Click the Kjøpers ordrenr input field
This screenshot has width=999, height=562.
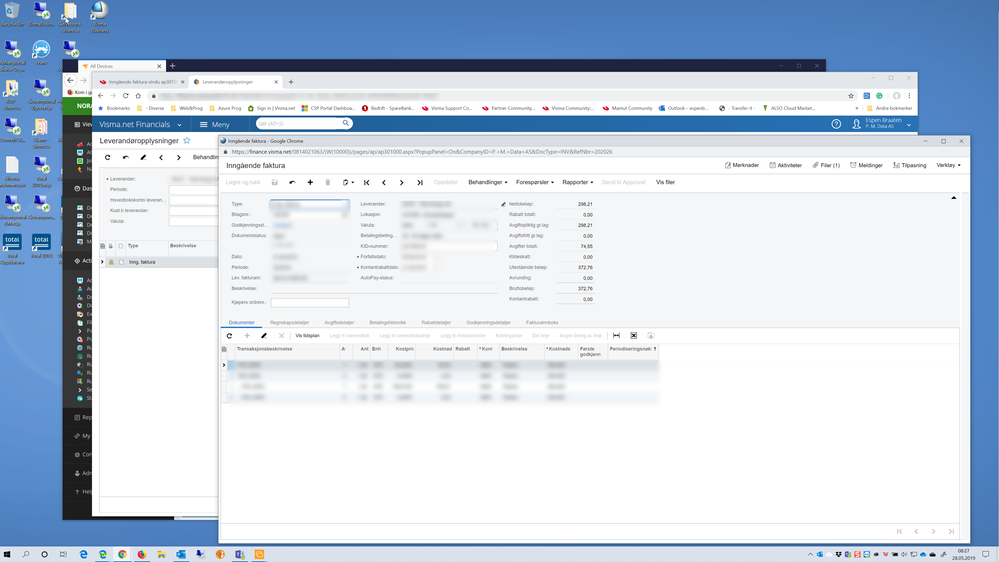click(x=310, y=303)
